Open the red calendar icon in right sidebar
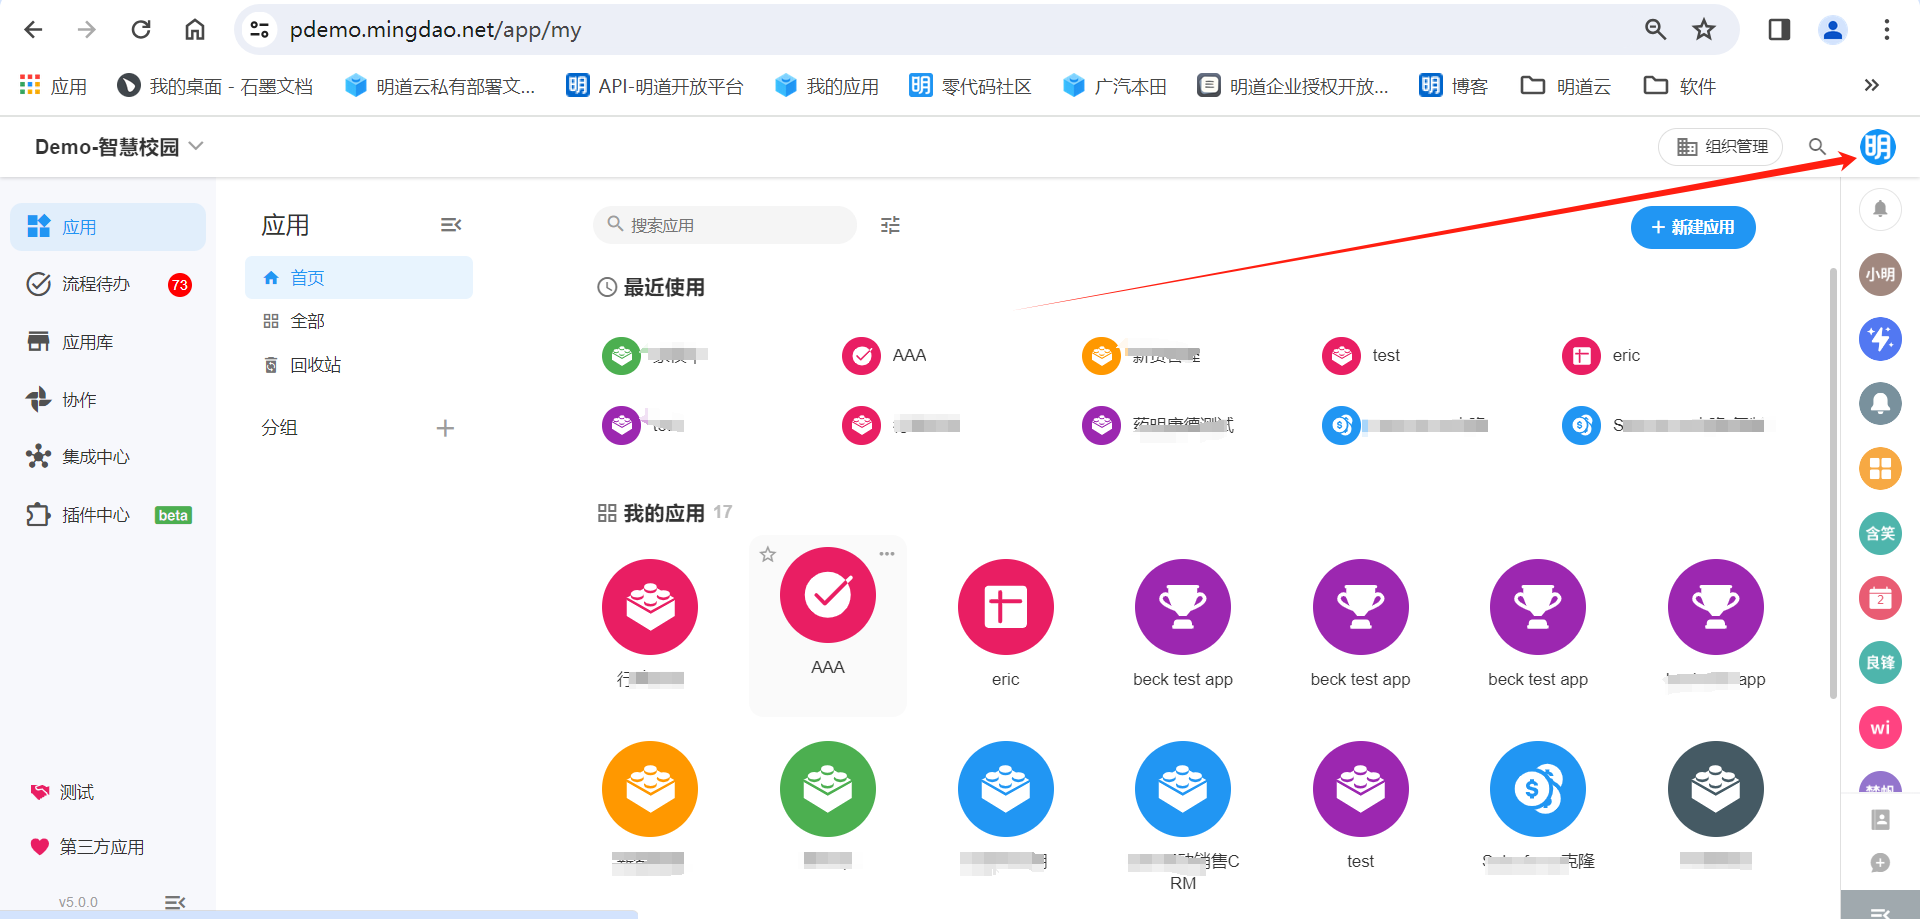Viewport: 1920px width, 919px height. [1880, 598]
